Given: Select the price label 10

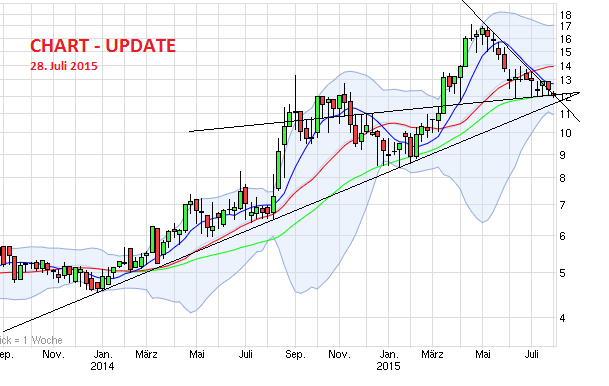Looking at the screenshot, I should (x=566, y=133).
